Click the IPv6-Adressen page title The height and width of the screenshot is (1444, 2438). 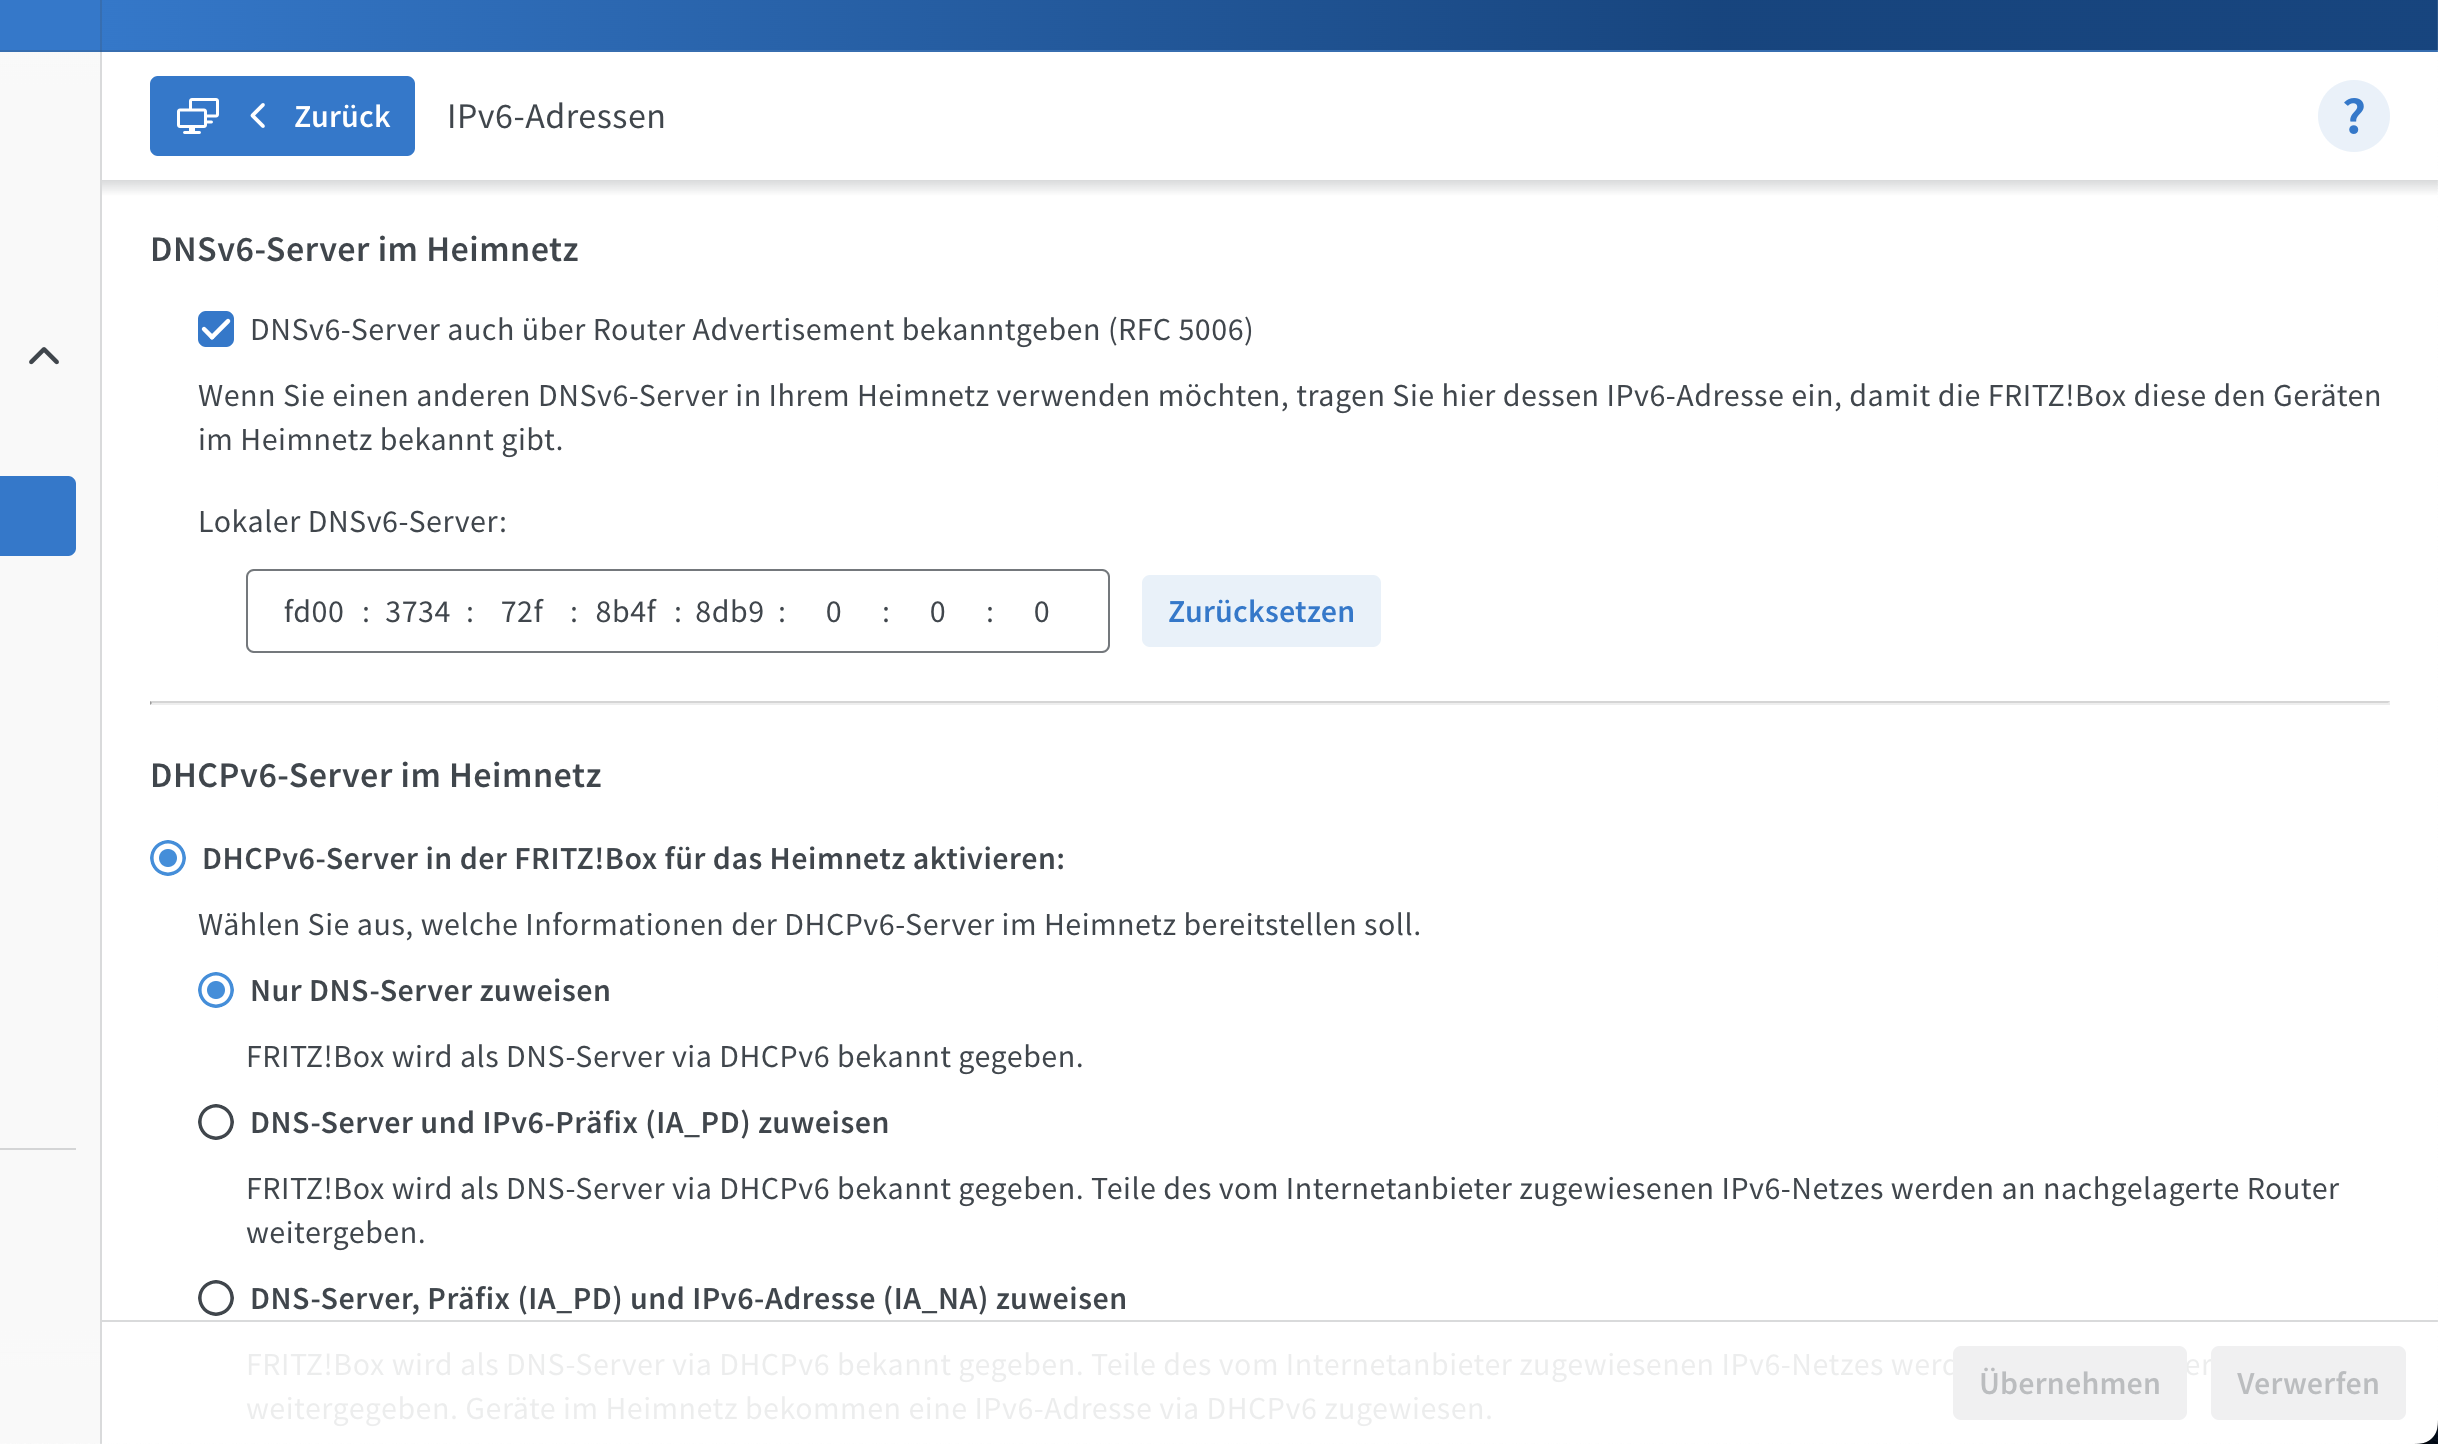pyautogui.click(x=556, y=116)
